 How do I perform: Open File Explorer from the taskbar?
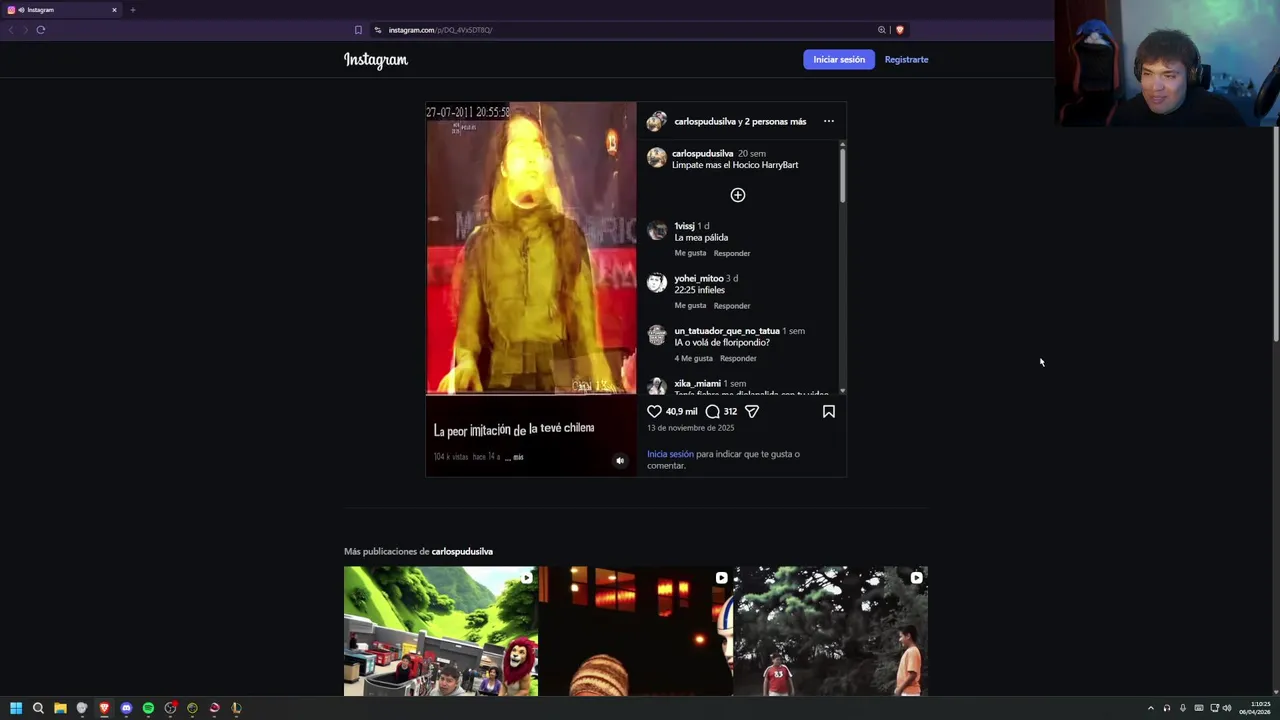coord(60,708)
